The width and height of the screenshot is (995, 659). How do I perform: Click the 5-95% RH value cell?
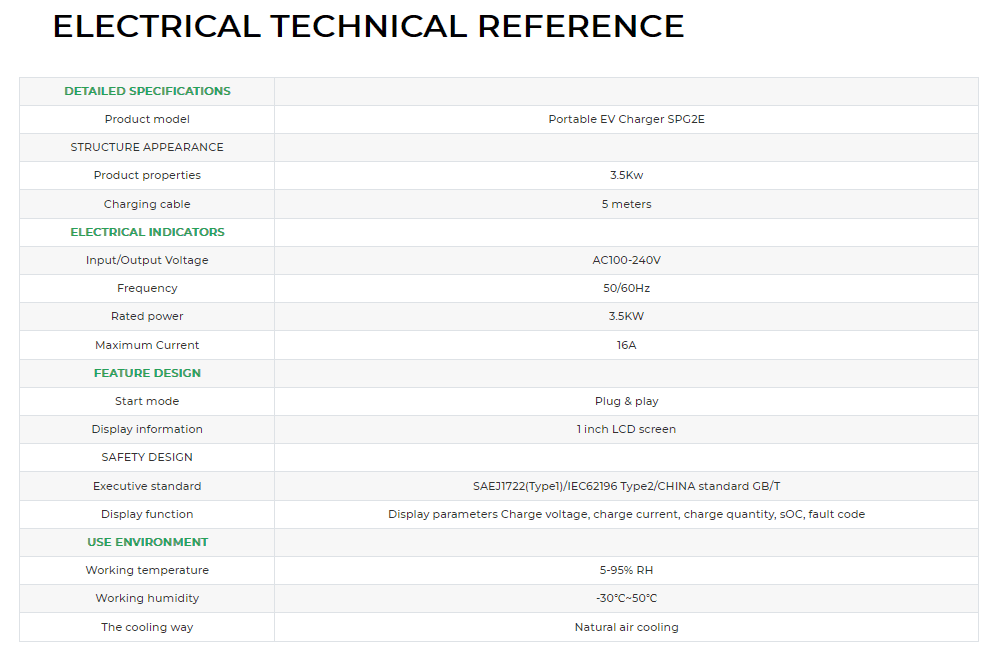pos(626,570)
